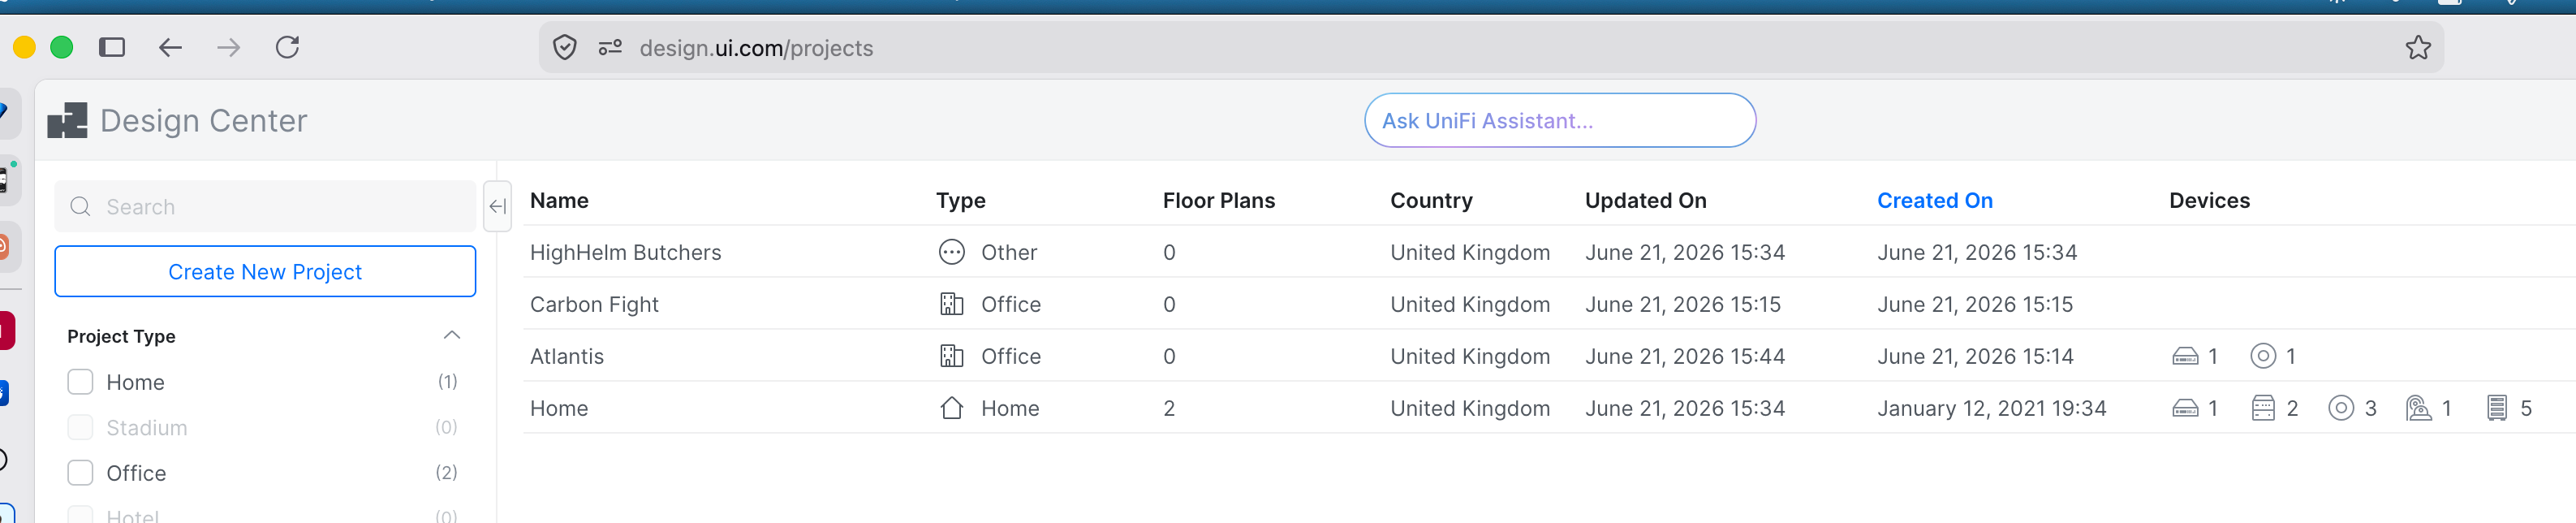2576x523 pixels.
Task: Click the search magnifier icon
Action: point(80,207)
